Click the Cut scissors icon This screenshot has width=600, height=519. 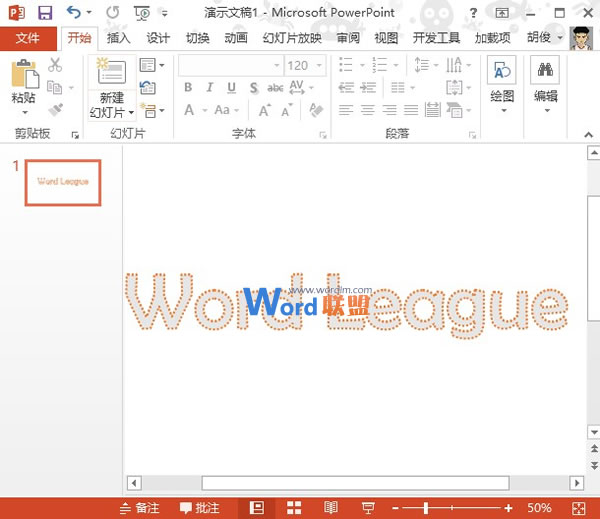click(55, 65)
